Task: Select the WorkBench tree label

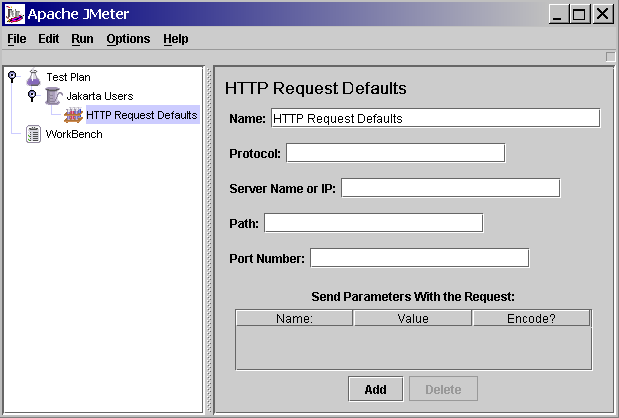Action: (x=74, y=134)
